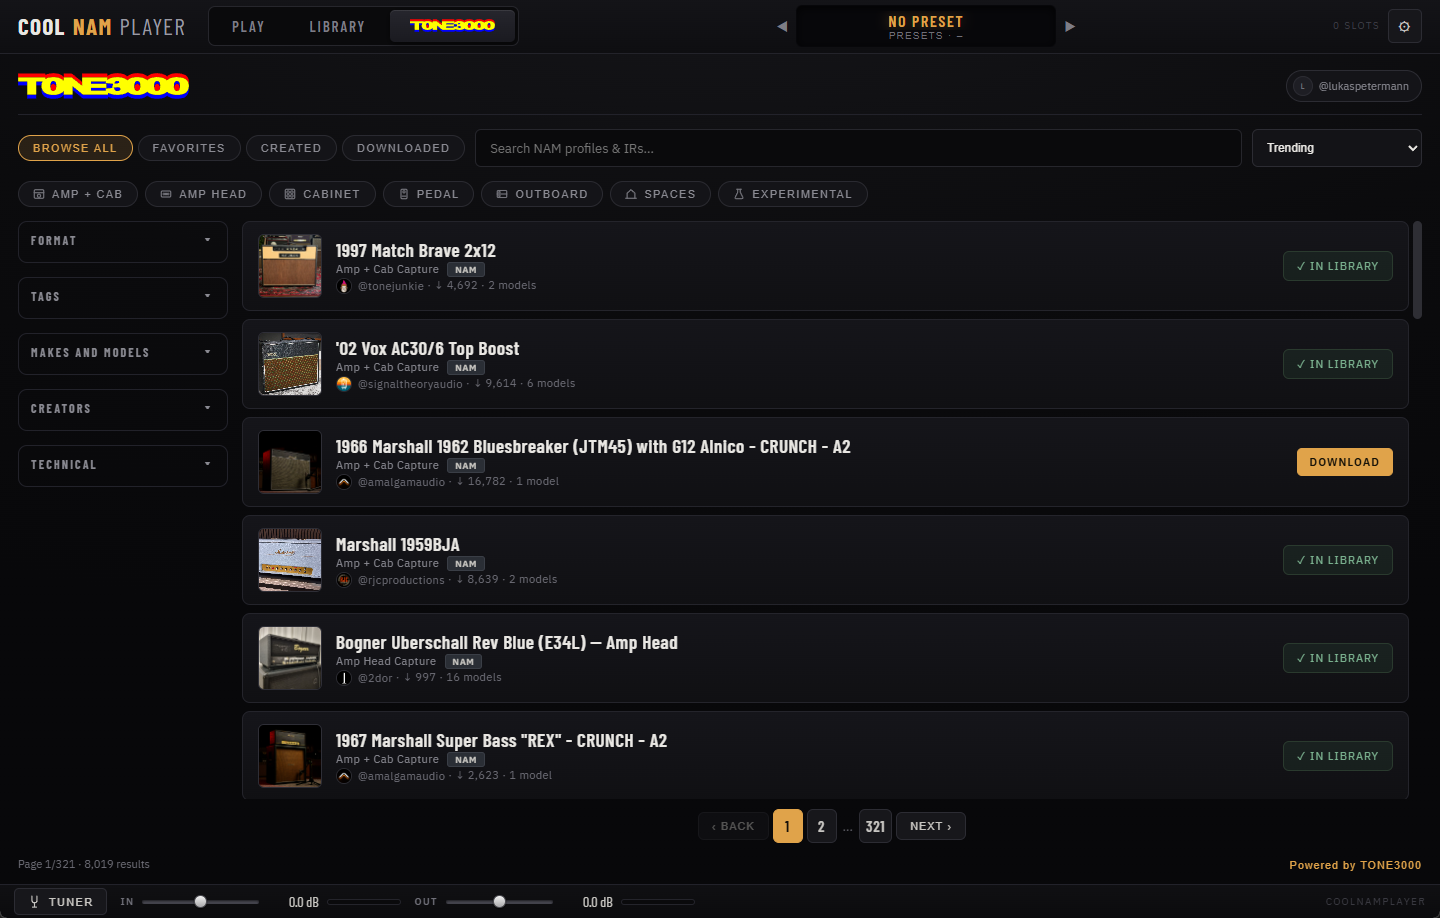Expand the Technical filter
The height and width of the screenshot is (918, 1440).
[123, 465]
